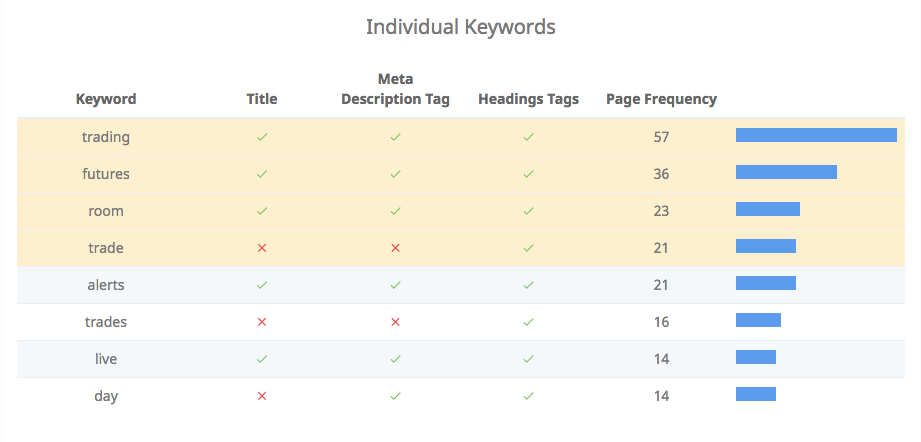Click the green check in trading's Title column
Image resolution: width=921 pixels, height=442 pixels.
click(262, 137)
